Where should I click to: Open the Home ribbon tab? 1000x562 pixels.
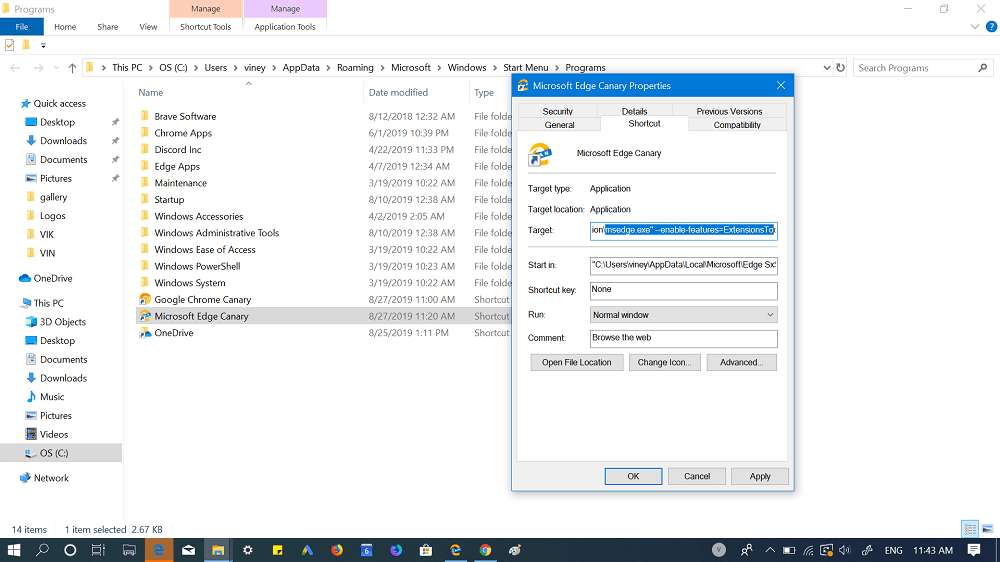65,27
